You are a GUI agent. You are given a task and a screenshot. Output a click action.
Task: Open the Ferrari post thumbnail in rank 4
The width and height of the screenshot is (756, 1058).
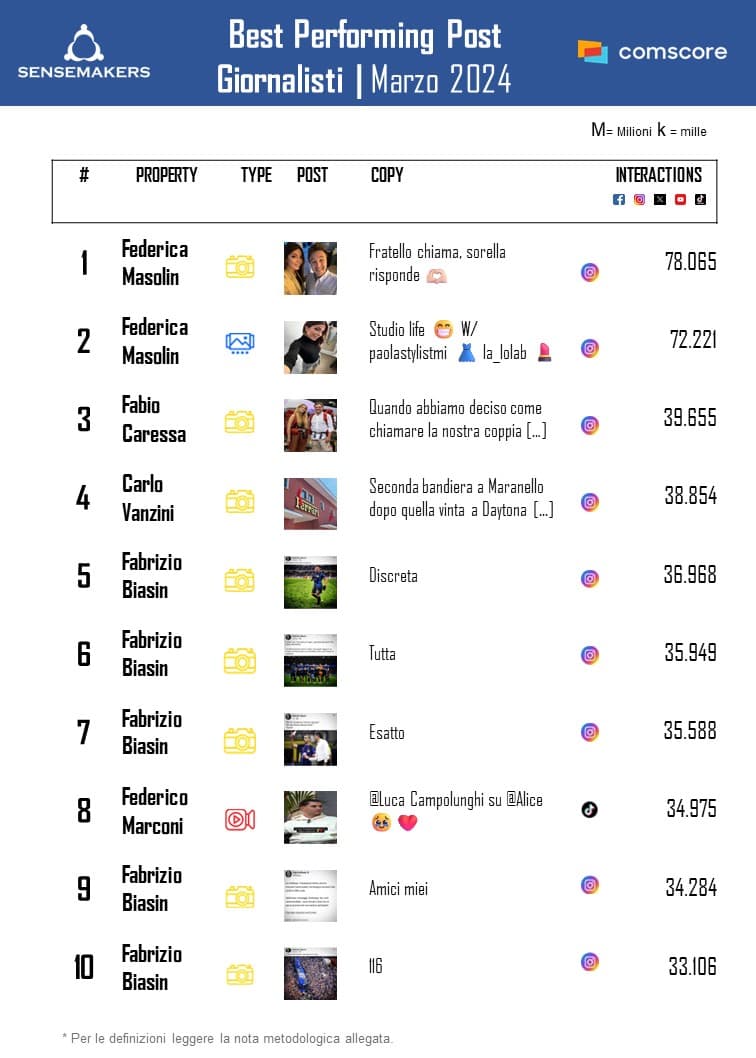coord(310,503)
